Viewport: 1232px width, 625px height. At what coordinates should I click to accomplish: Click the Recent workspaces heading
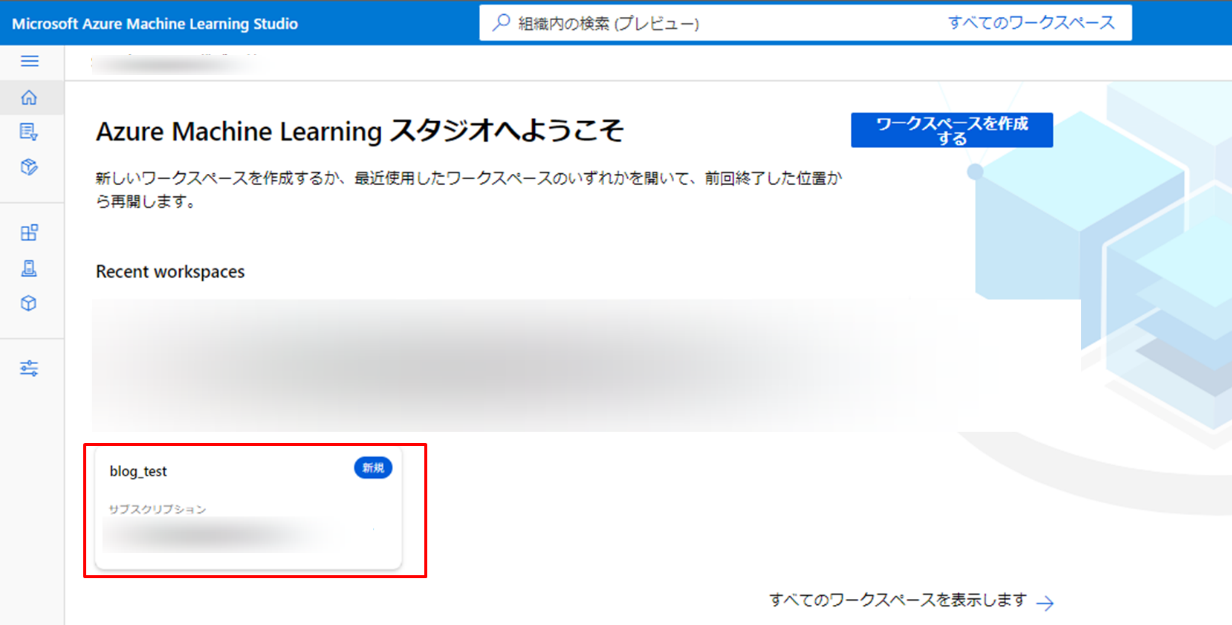(170, 271)
